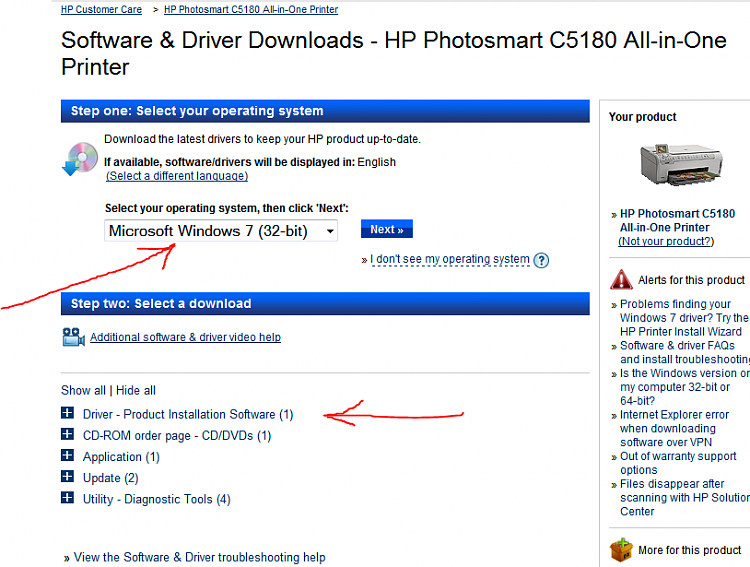Expand Utility - Diagnostic Tools category

(67, 498)
